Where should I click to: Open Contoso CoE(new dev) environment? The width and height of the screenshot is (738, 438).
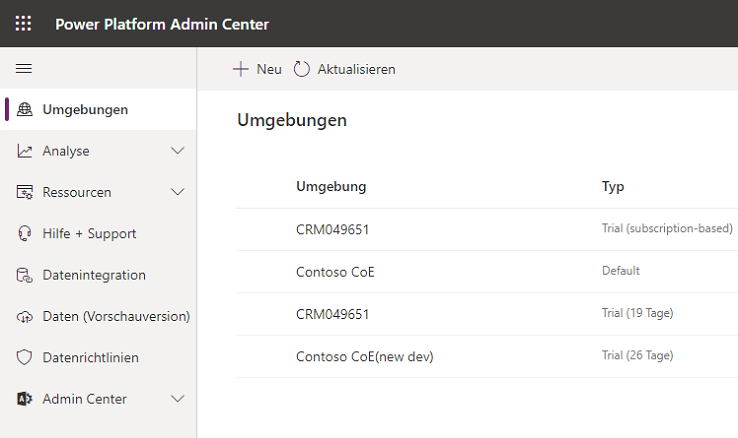coord(365,357)
